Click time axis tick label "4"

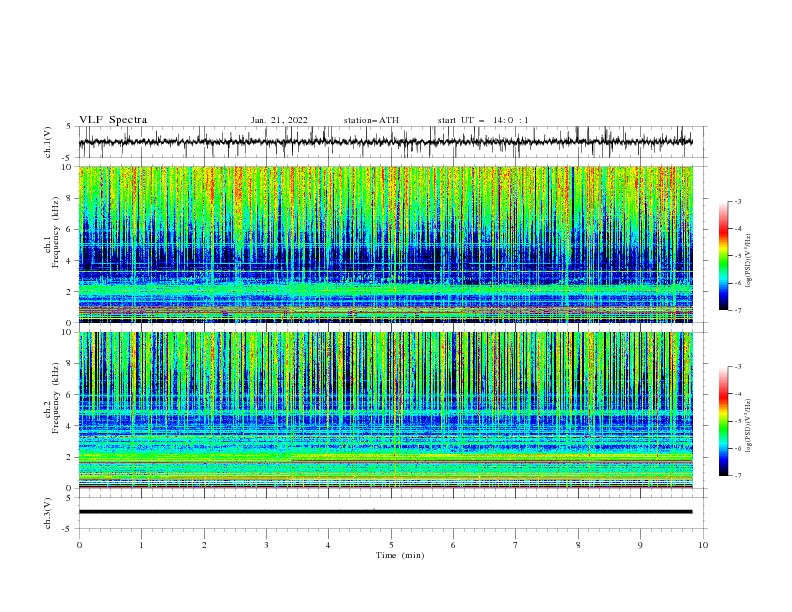click(x=328, y=545)
